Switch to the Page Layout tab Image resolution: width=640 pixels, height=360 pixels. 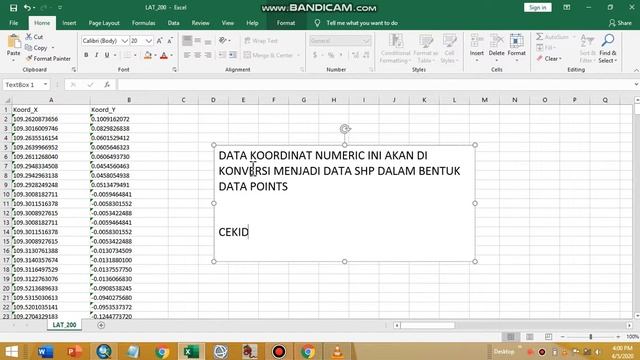click(104, 23)
